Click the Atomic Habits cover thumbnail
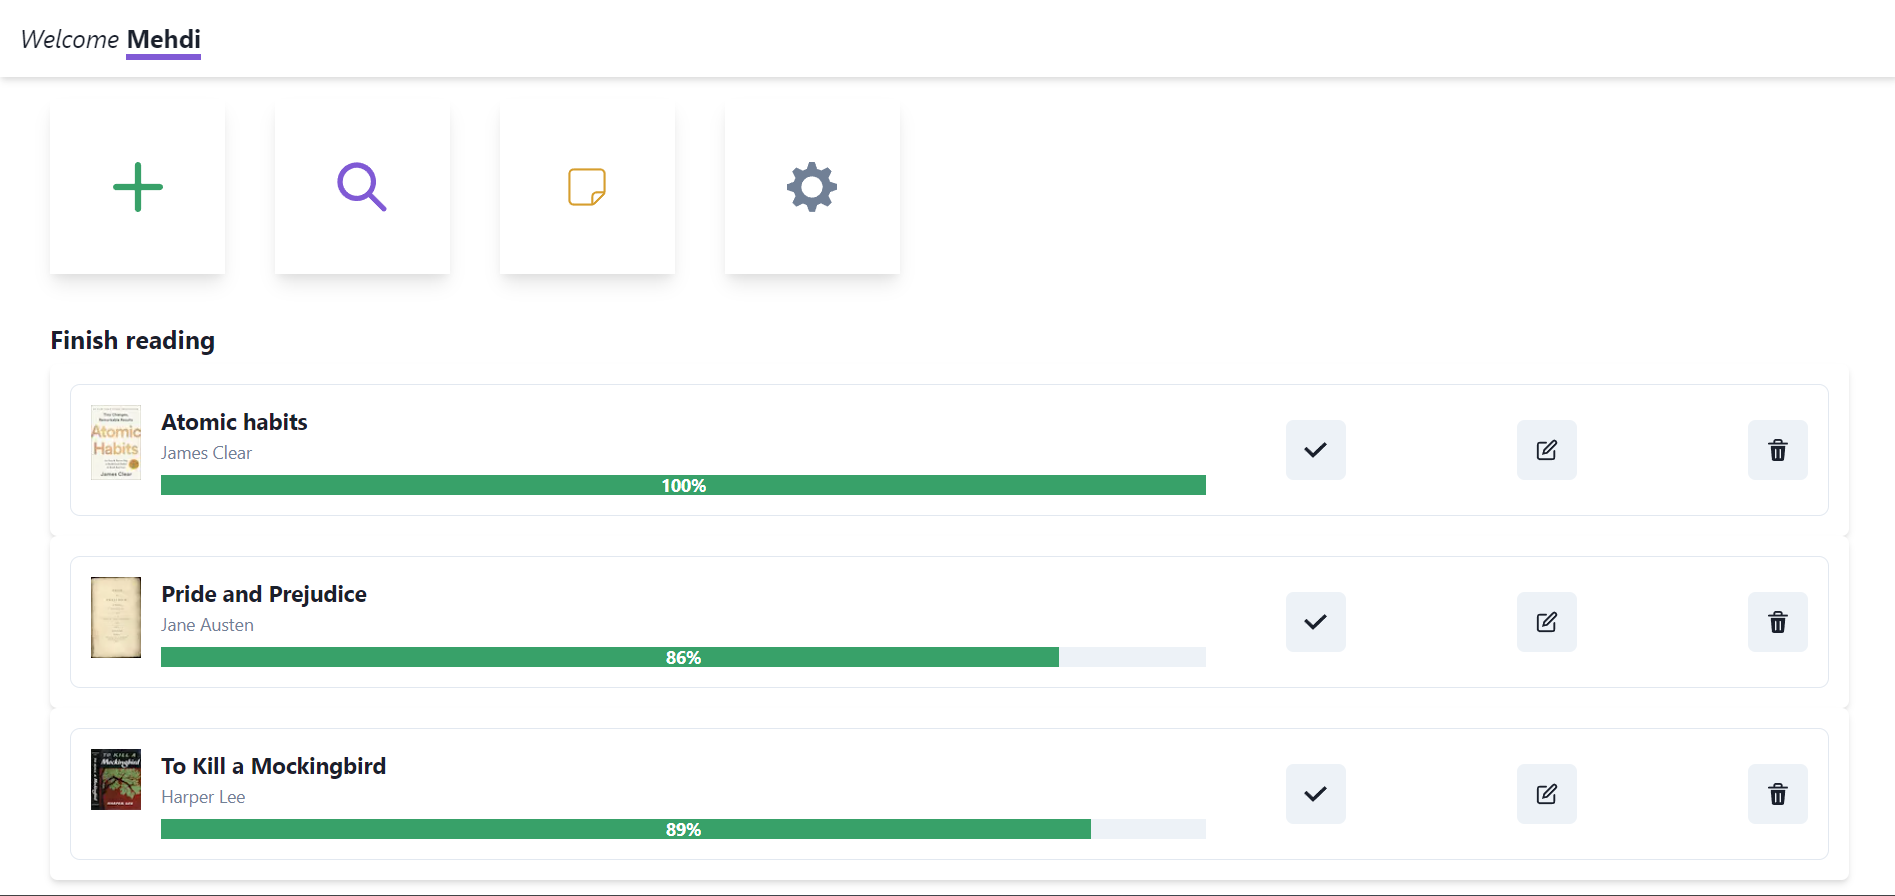Image resolution: width=1895 pixels, height=896 pixels. point(116,442)
